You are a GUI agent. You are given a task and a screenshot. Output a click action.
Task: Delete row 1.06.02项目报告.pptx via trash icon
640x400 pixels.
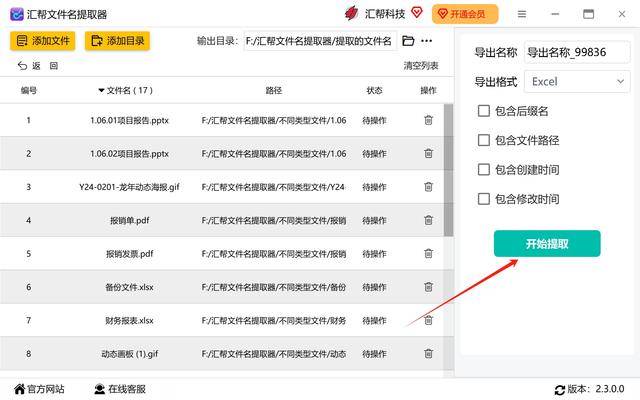coord(428,153)
